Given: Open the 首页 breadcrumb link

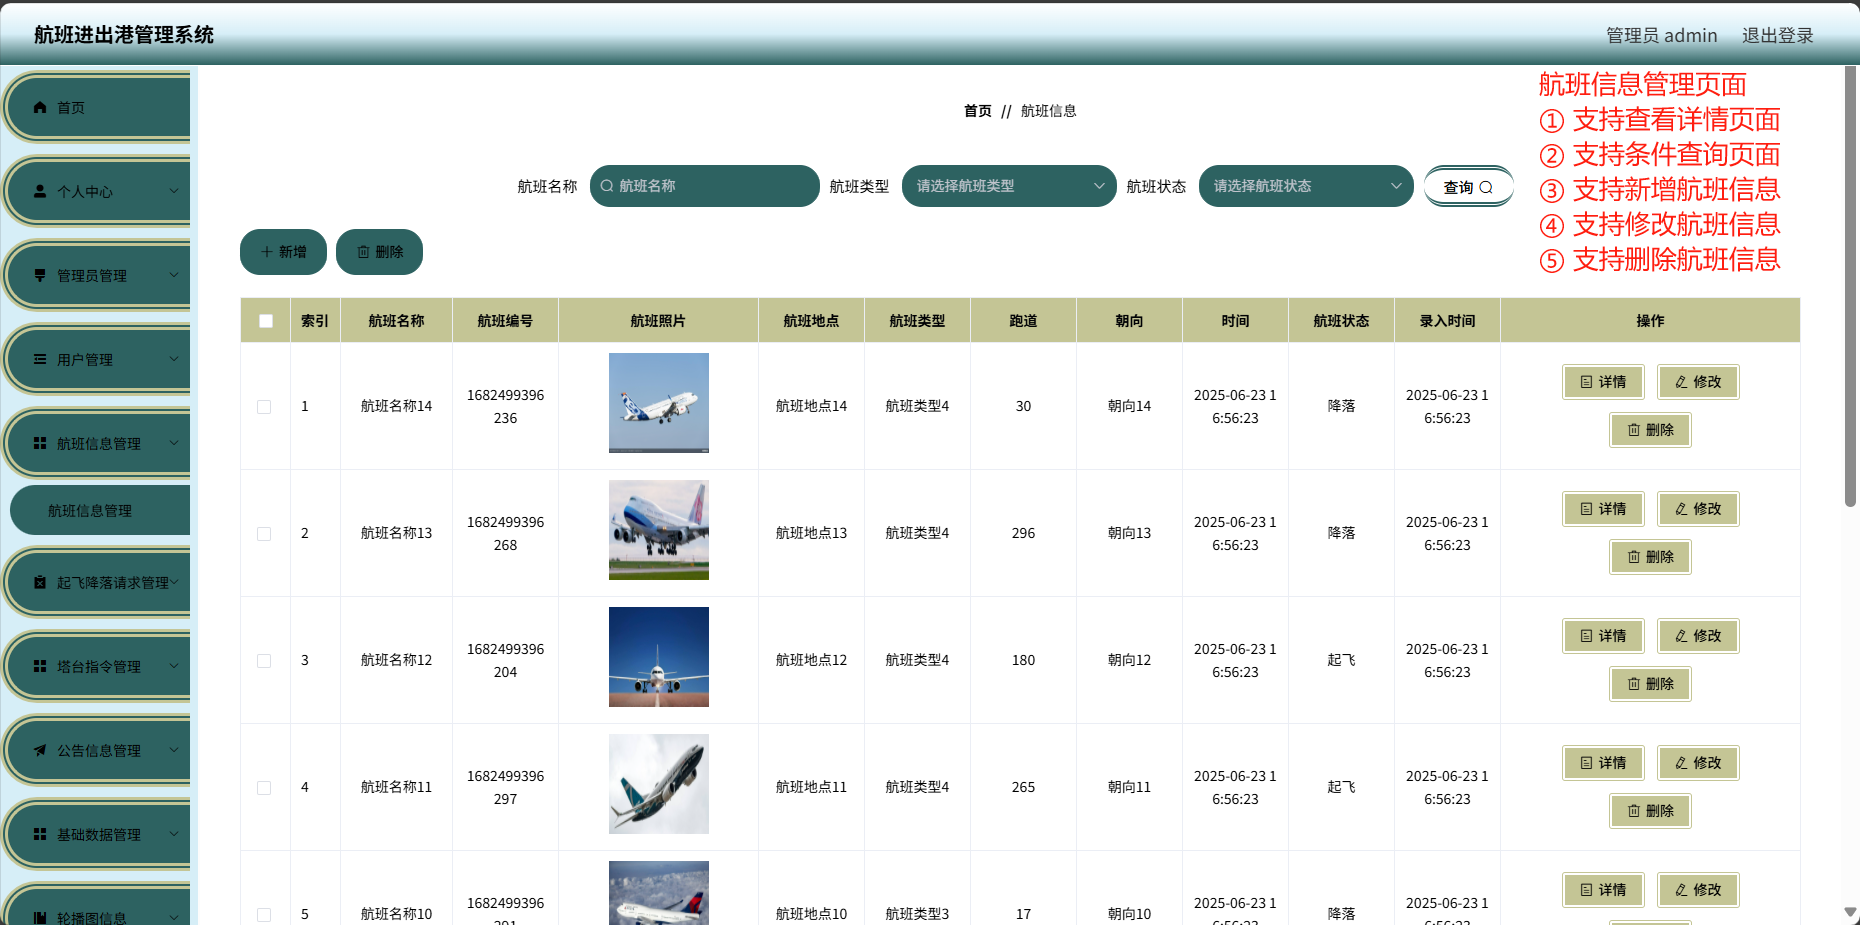Looking at the screenshot, I should click(x=976, y=111).
